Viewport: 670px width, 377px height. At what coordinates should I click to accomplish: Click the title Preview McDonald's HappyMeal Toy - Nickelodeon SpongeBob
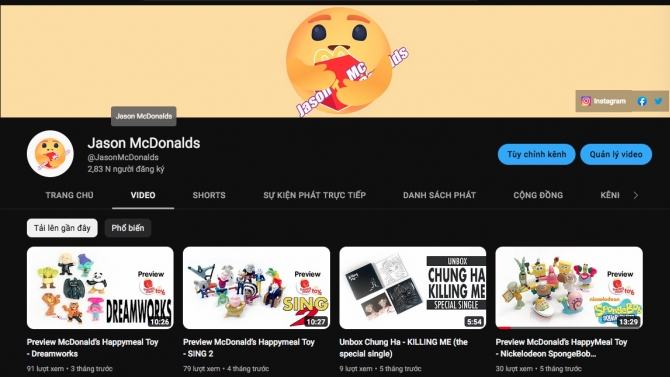point(561,348)
